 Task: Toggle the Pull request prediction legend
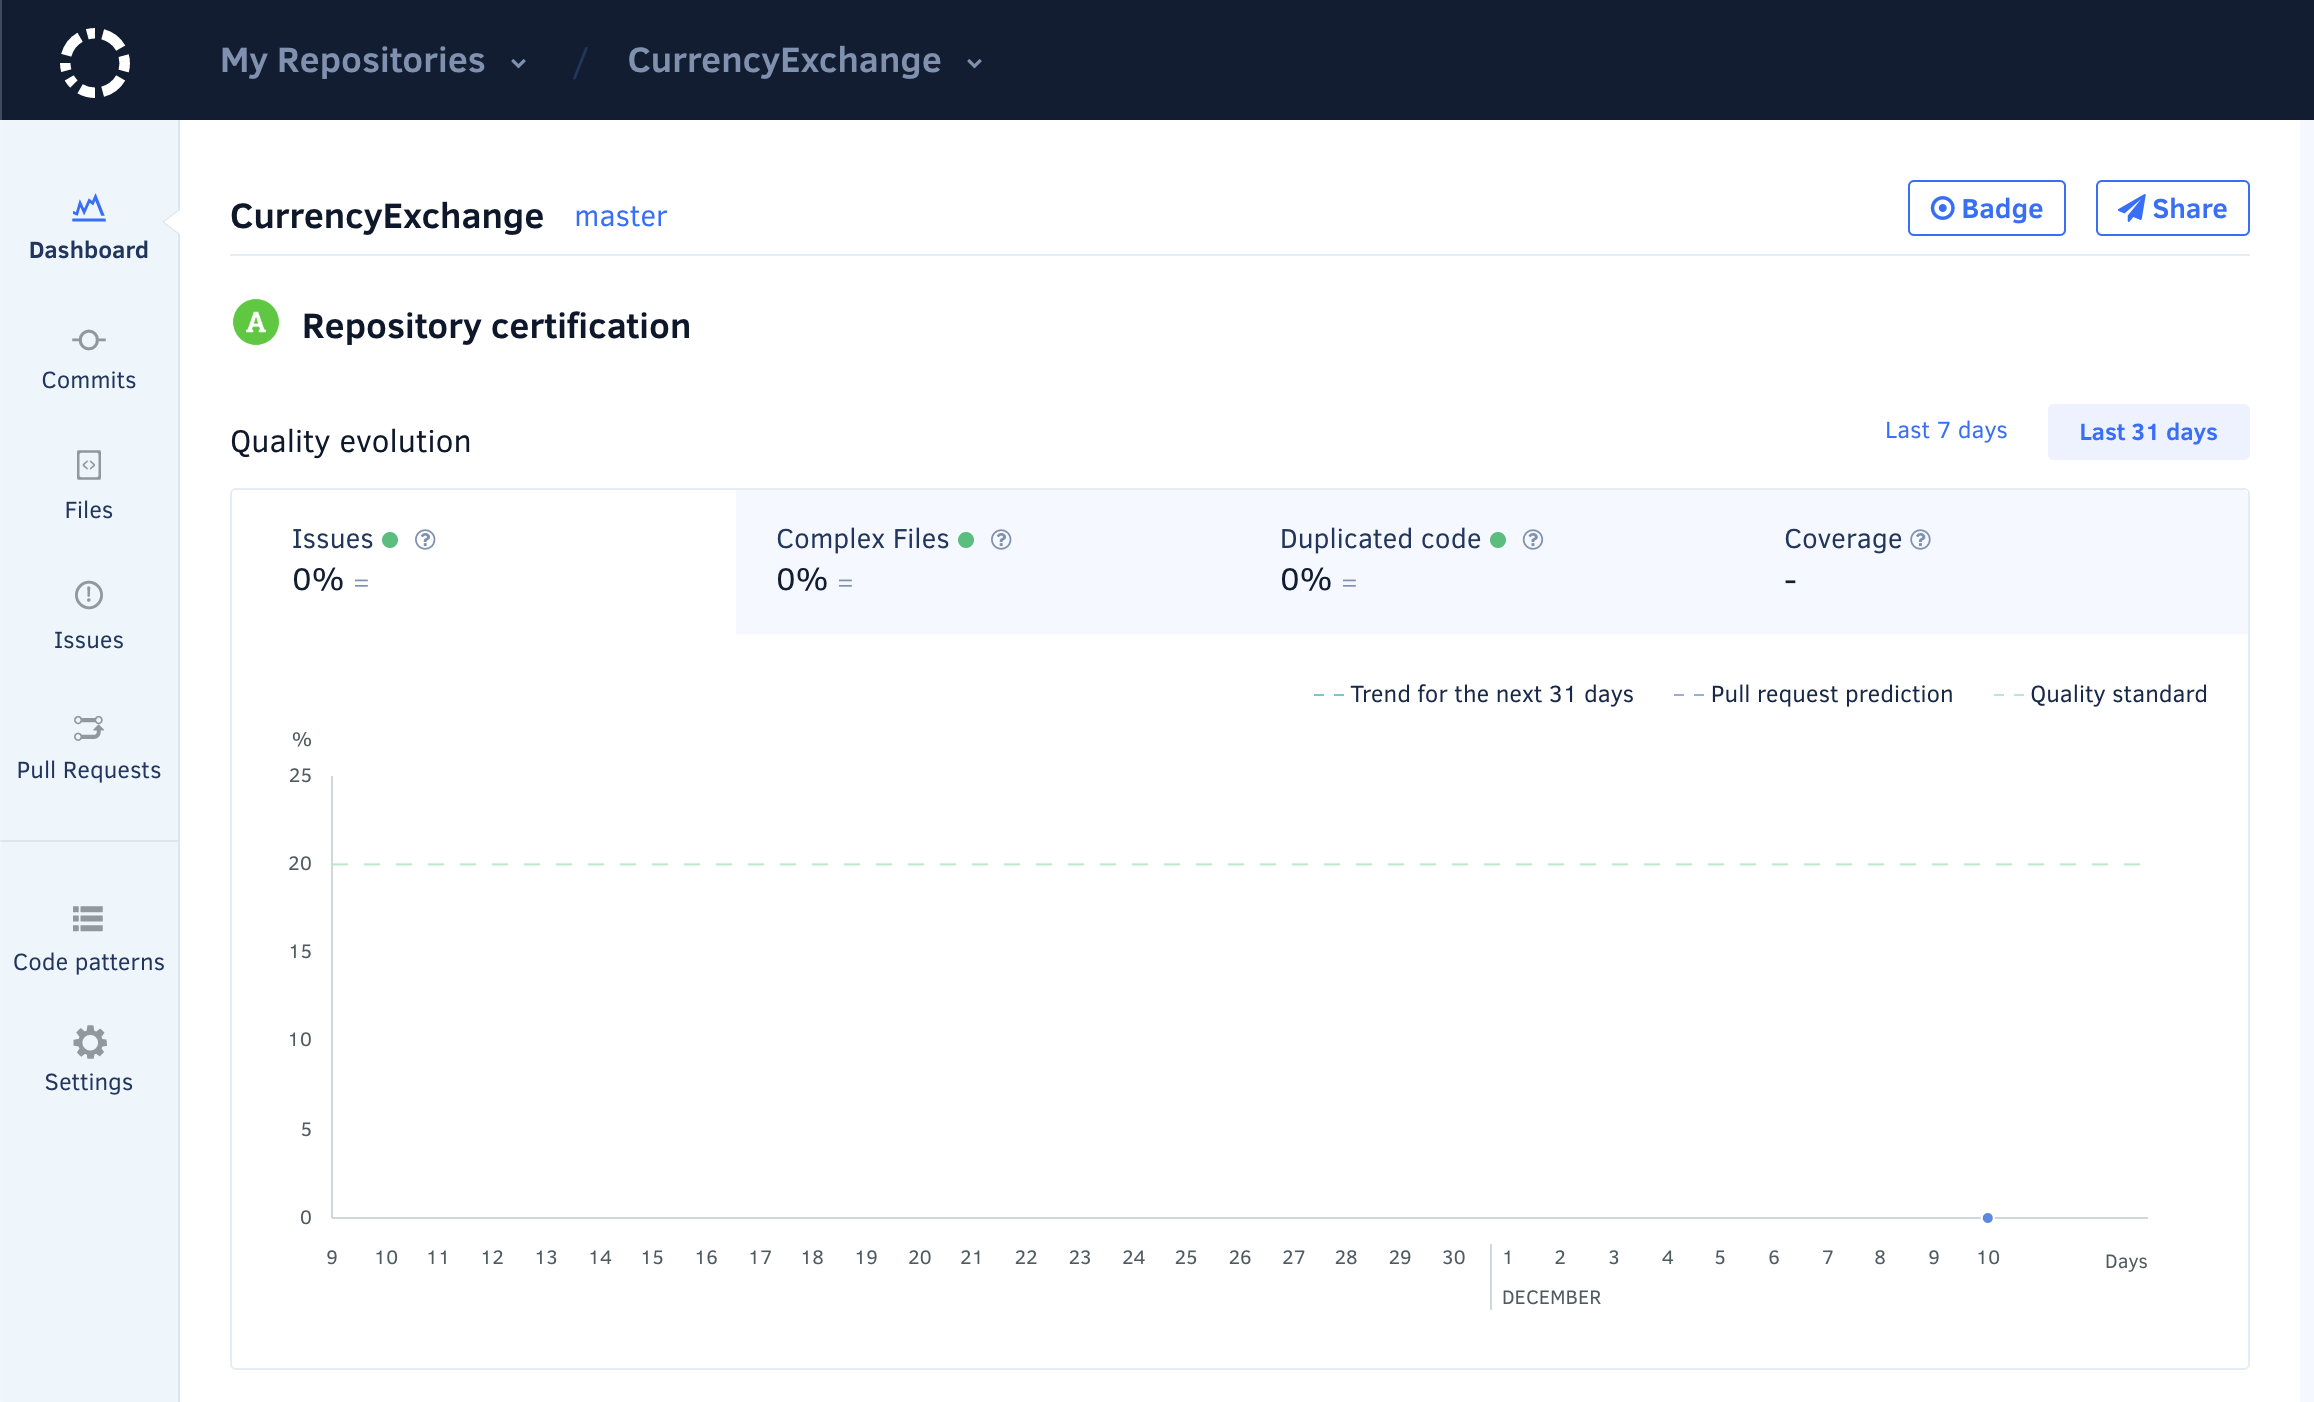pos(1813,694)
